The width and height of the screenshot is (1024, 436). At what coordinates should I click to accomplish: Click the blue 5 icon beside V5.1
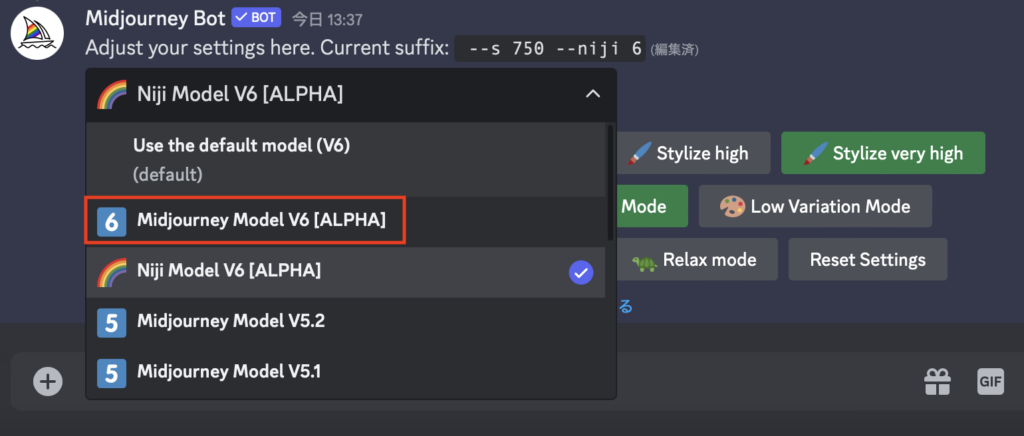[111, 373]
